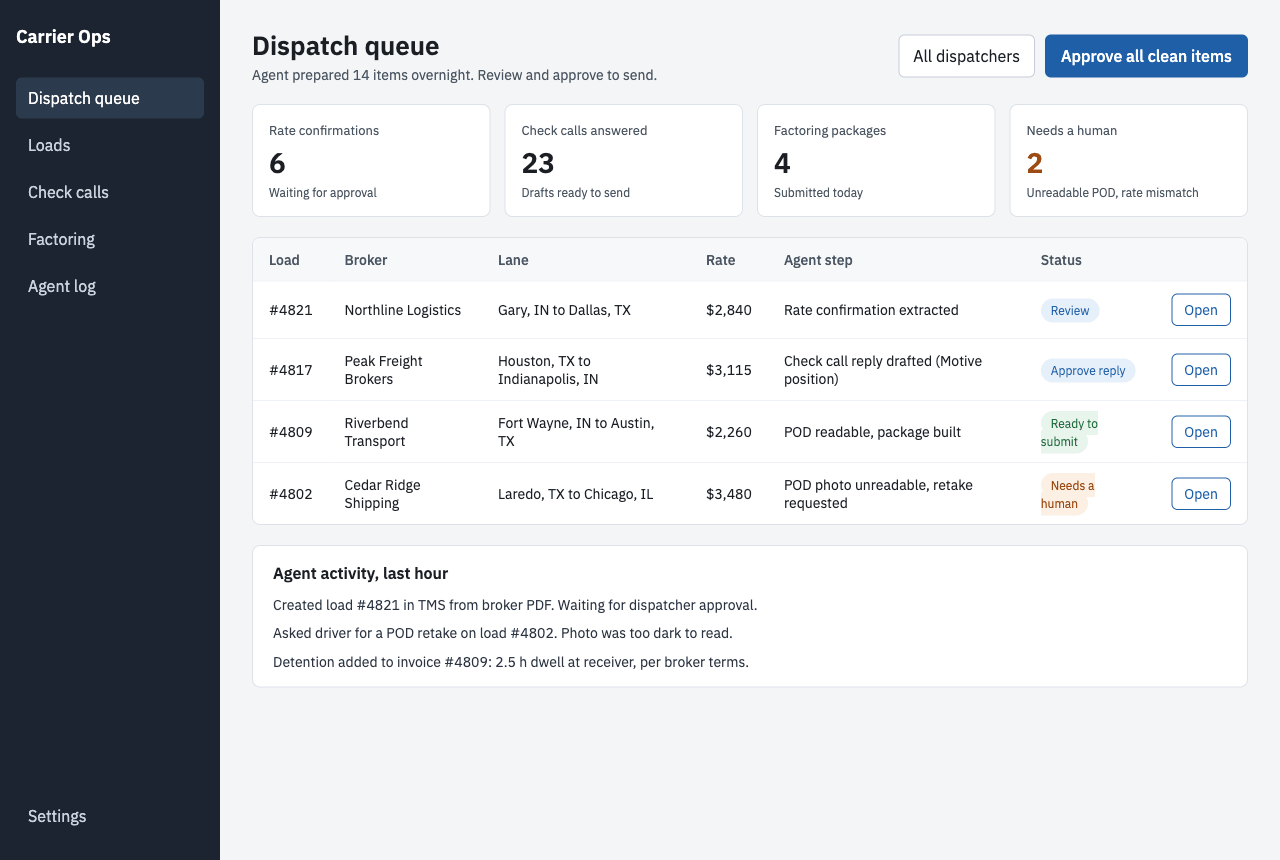Click Gary, IN to Dallas, TX lane
1280x860 pixels.
point(564,310)
